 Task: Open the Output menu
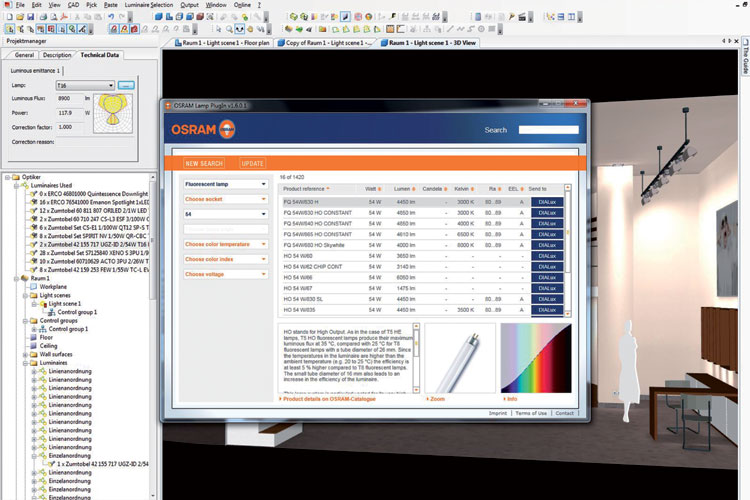[189, 5]
